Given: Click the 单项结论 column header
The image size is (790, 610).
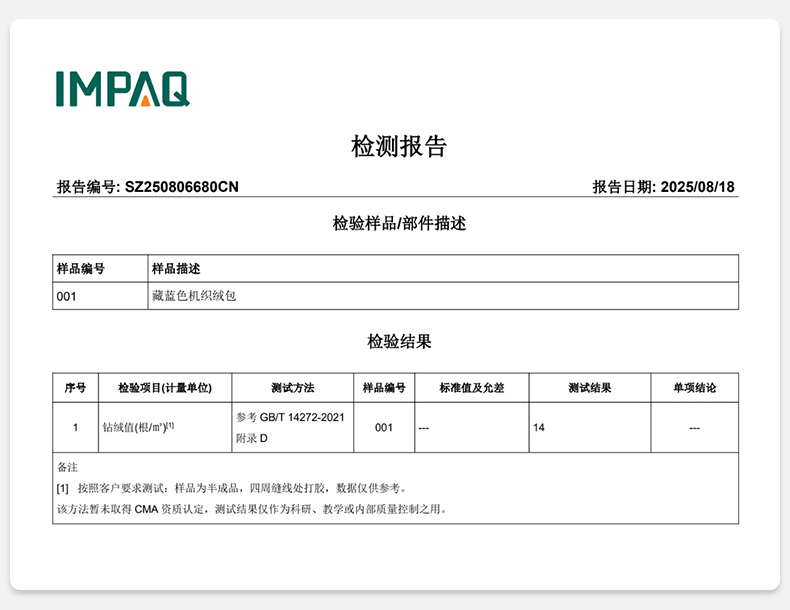Looking at the screenshot, I should coord(694,388).
